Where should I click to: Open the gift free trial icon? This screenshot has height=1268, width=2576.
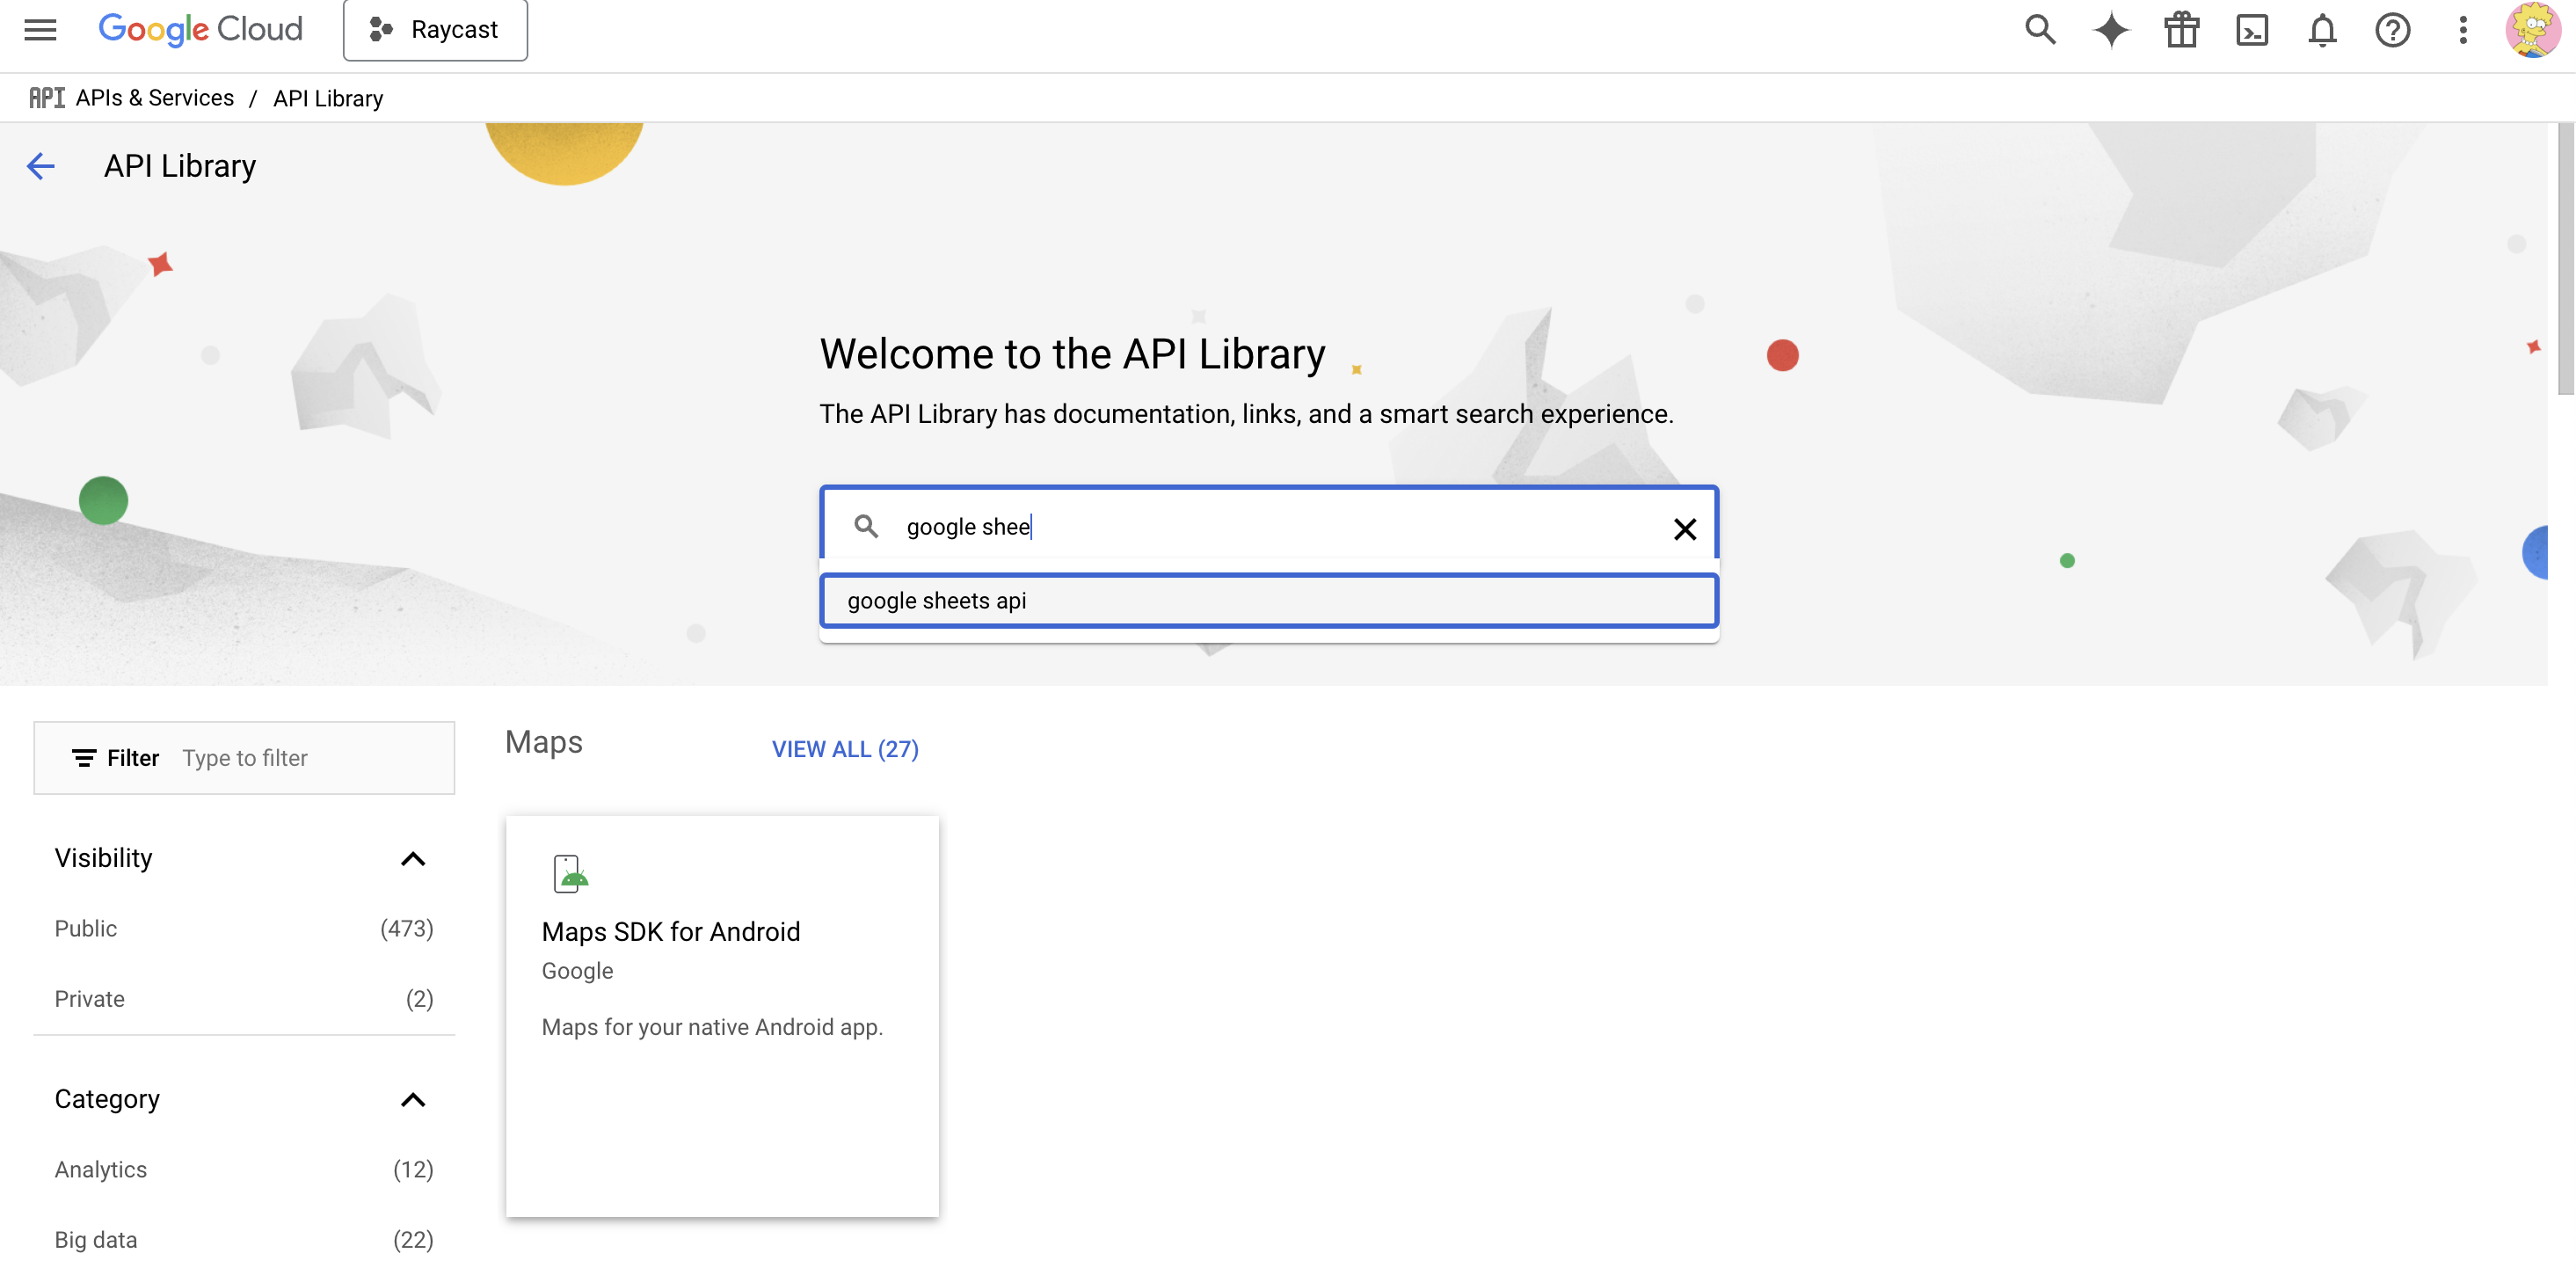click(2181, 30)
